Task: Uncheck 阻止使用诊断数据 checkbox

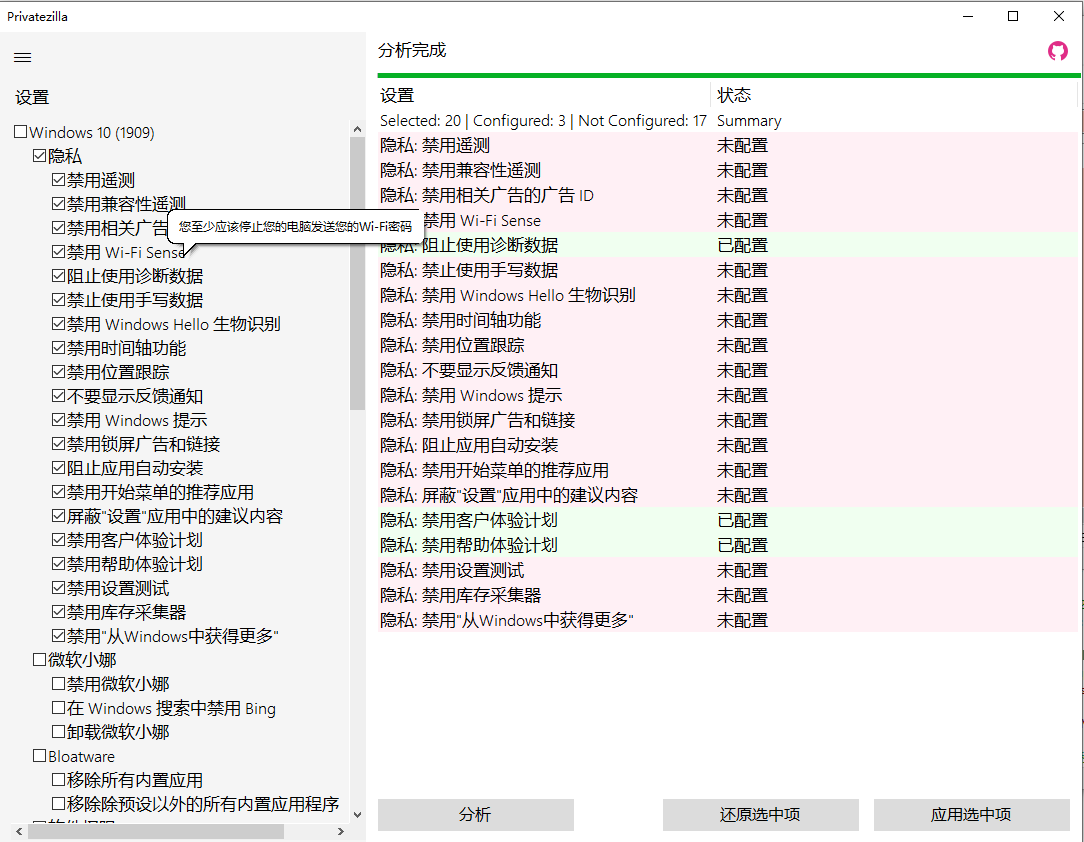Action: click(x=59, y=276)
